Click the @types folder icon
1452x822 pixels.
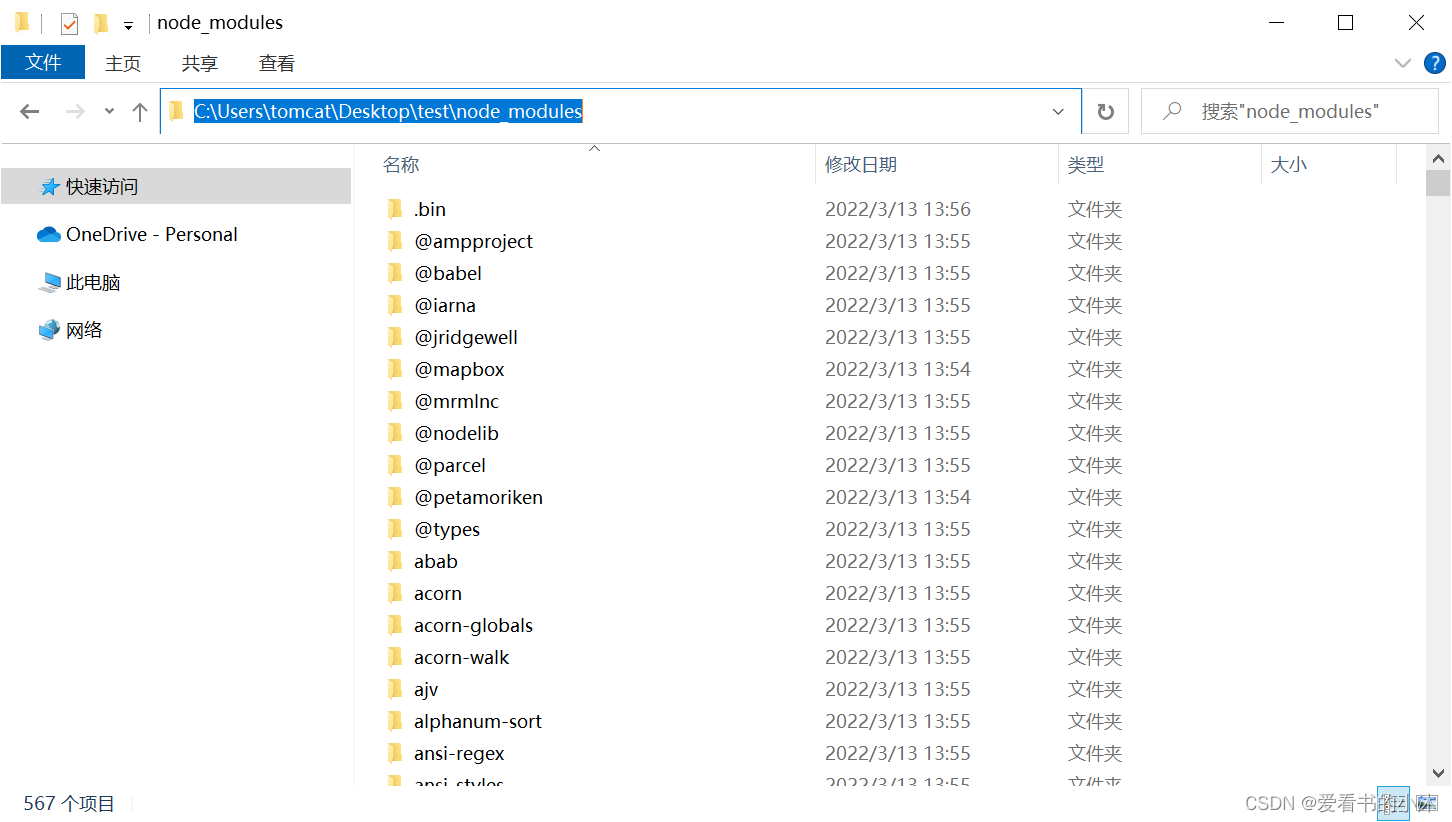395,529
